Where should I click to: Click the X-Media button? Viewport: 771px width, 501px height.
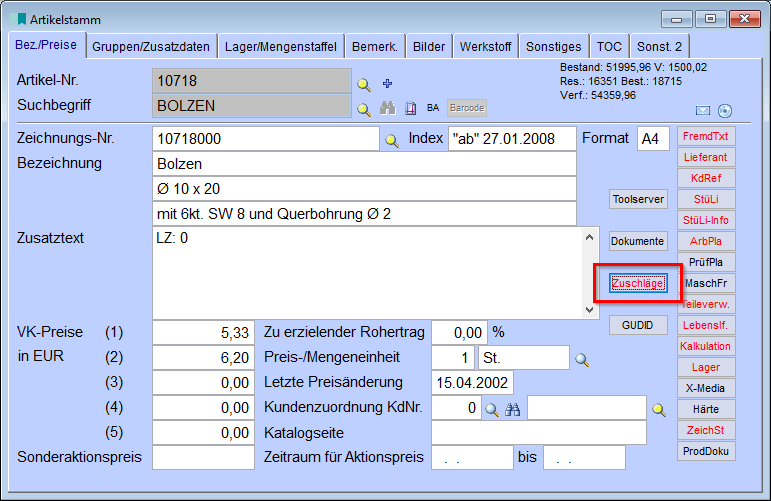[x=706, y=388]
